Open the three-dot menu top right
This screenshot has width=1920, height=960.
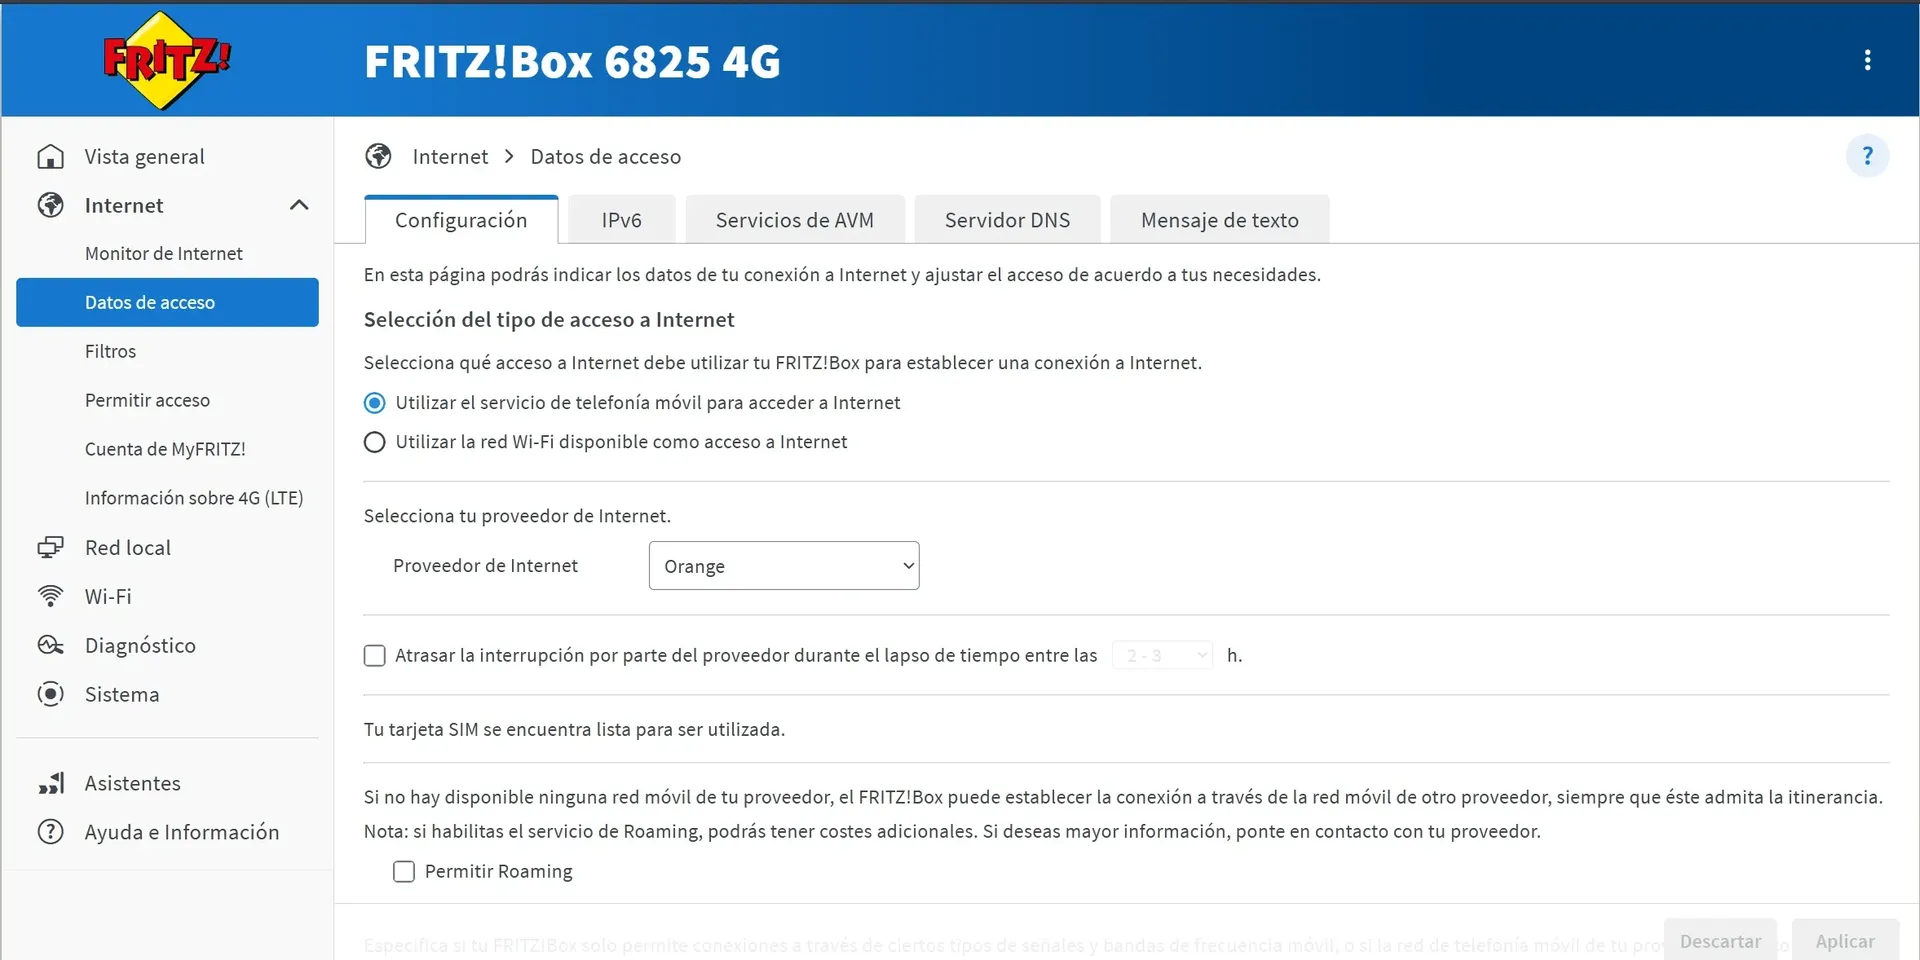tap(1868, 60)
